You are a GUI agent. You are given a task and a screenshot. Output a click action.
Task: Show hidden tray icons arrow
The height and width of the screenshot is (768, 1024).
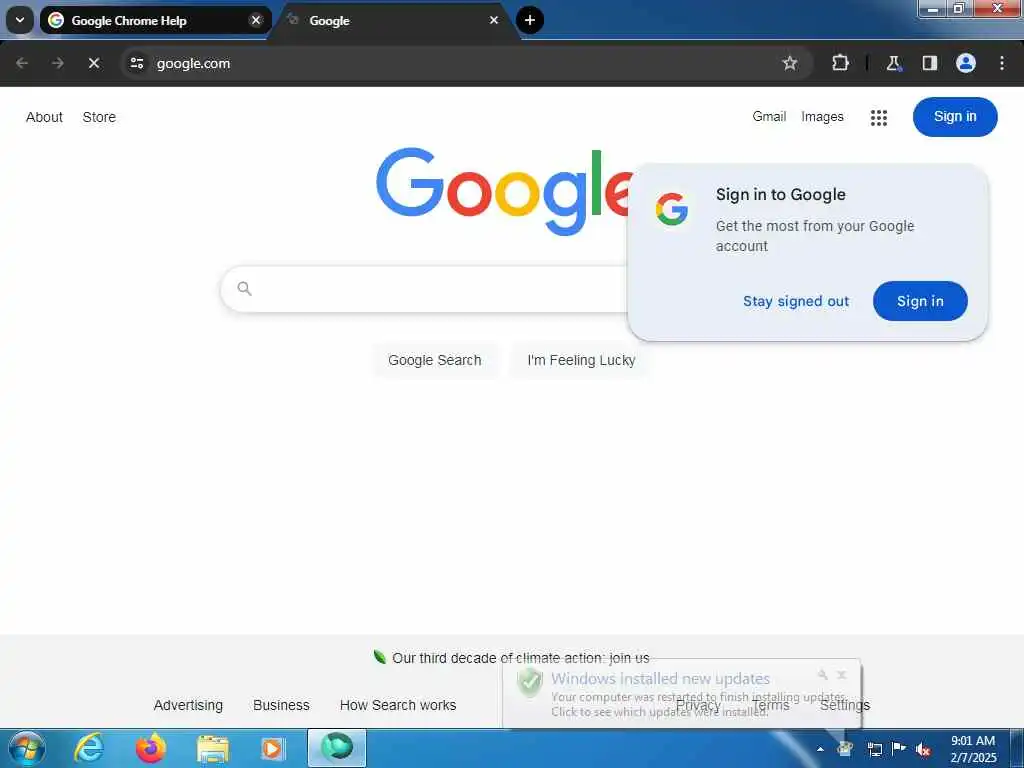[820, 749]
